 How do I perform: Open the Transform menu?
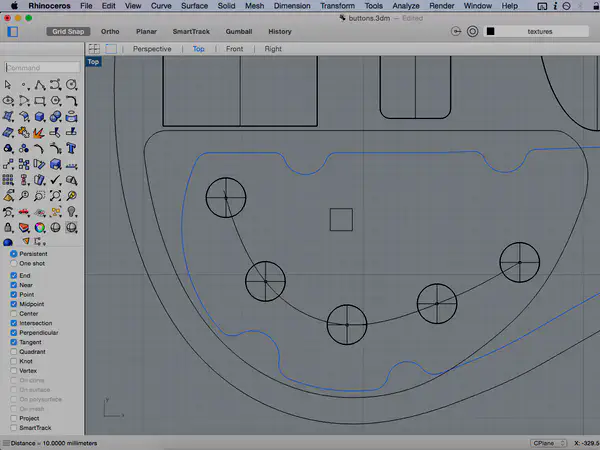tap(337, 6)
